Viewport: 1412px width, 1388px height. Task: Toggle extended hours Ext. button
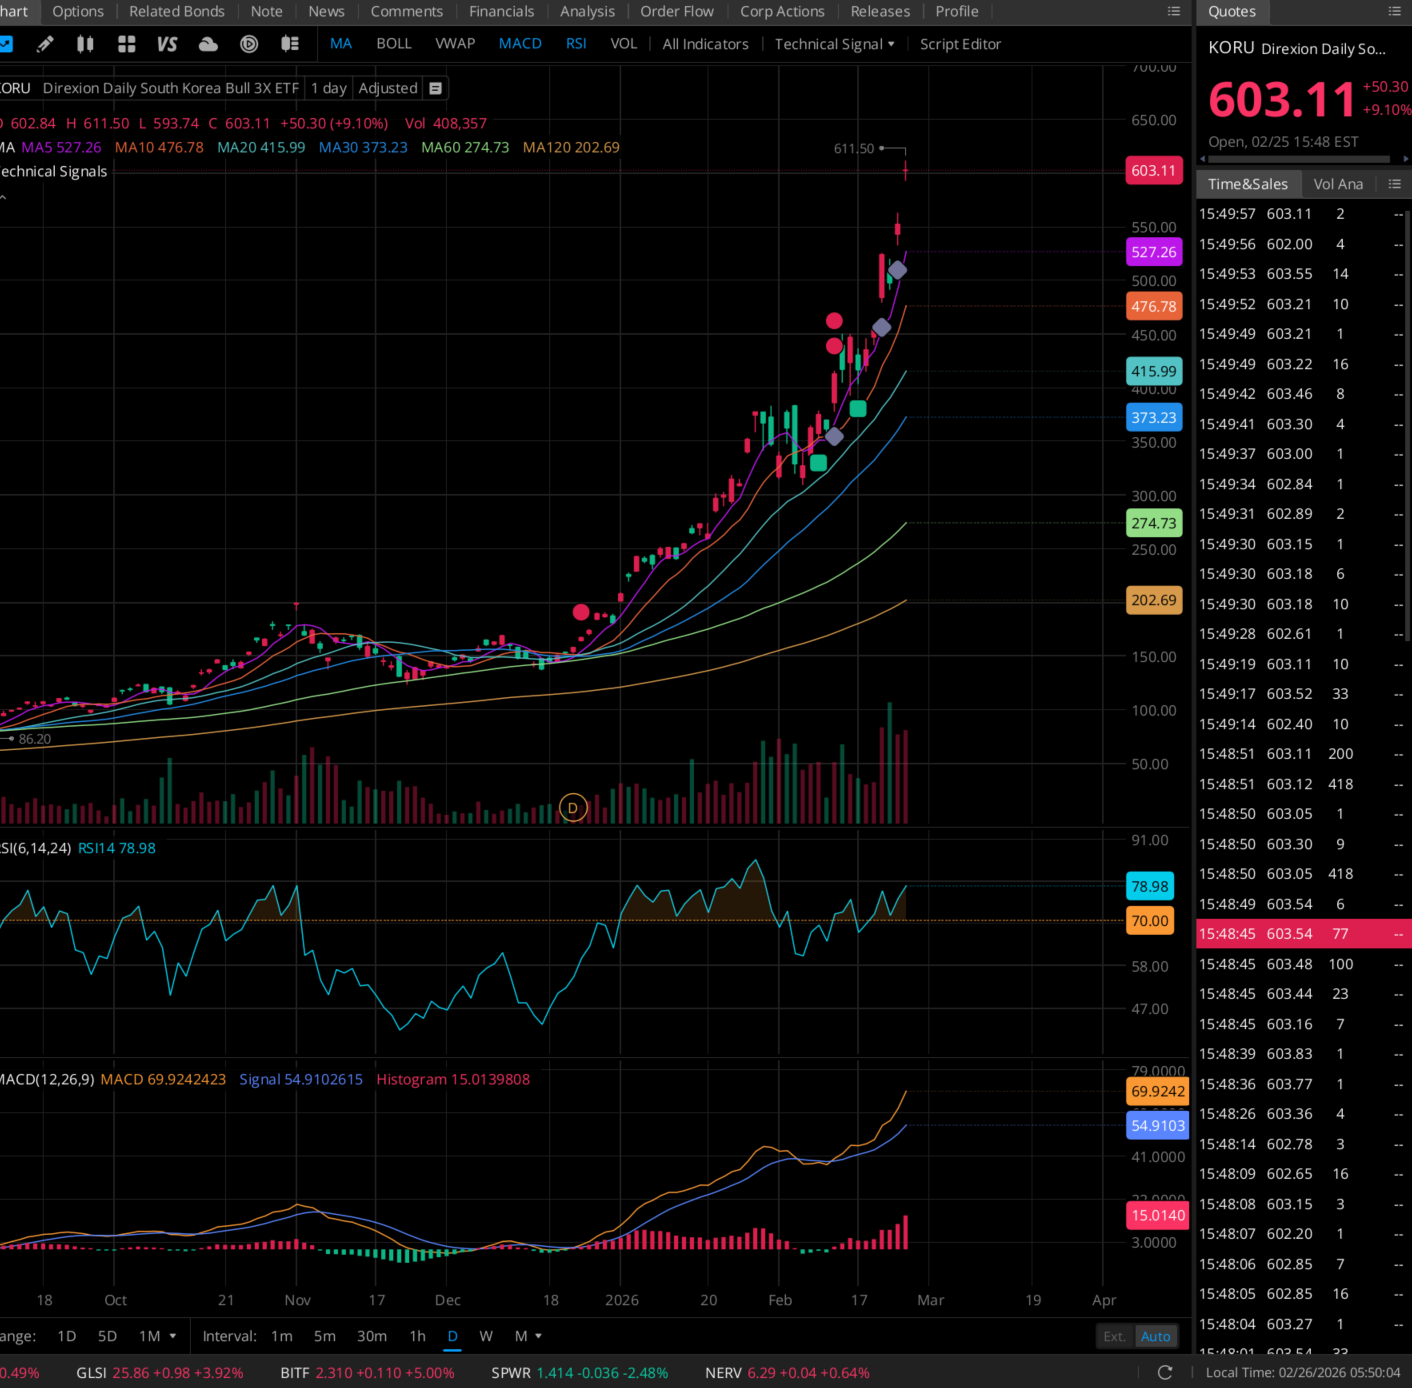1115,1337
